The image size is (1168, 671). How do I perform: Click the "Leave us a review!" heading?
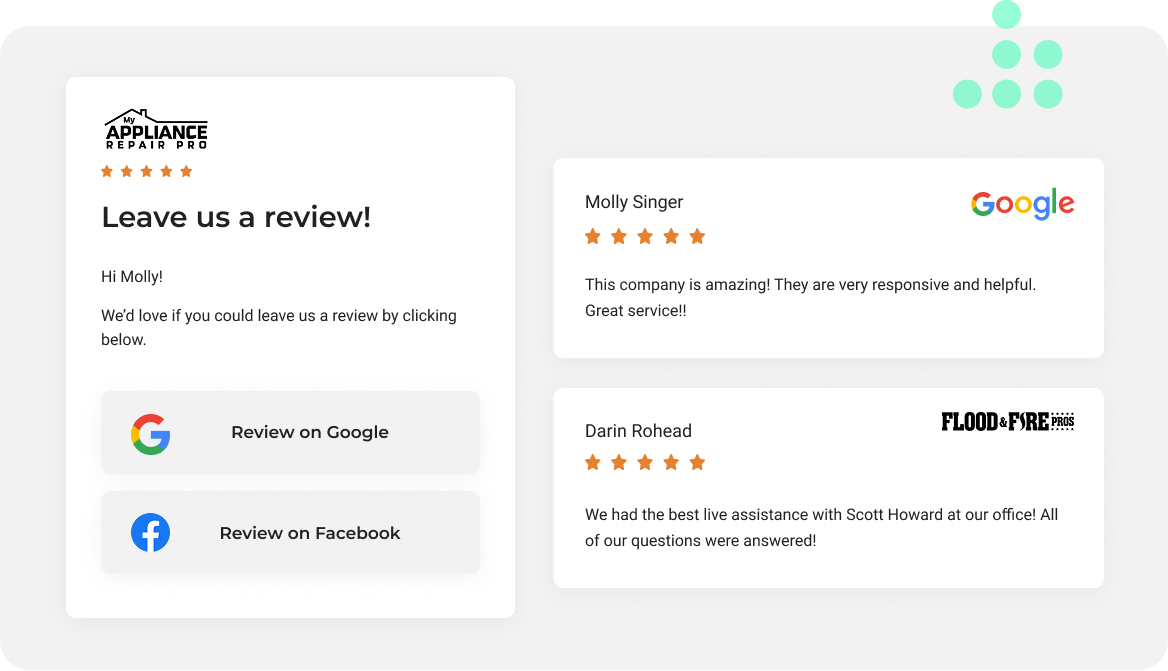click(x=236, y=217)
